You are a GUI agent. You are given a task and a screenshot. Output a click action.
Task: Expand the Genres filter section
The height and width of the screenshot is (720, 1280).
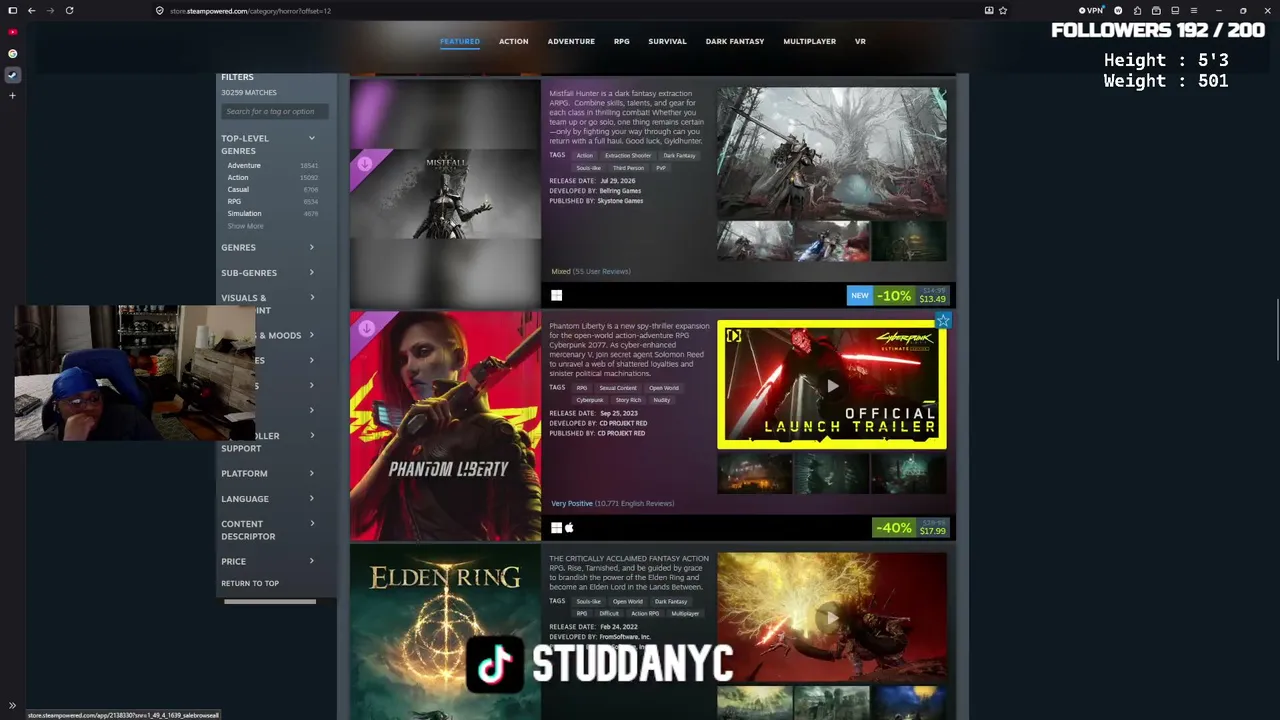[x=269, y=247]
